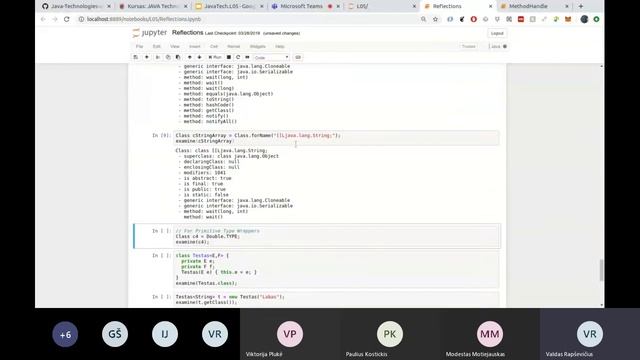
Task: Click the green update icon in browser toolbar
Action: (x=596, y=19)
